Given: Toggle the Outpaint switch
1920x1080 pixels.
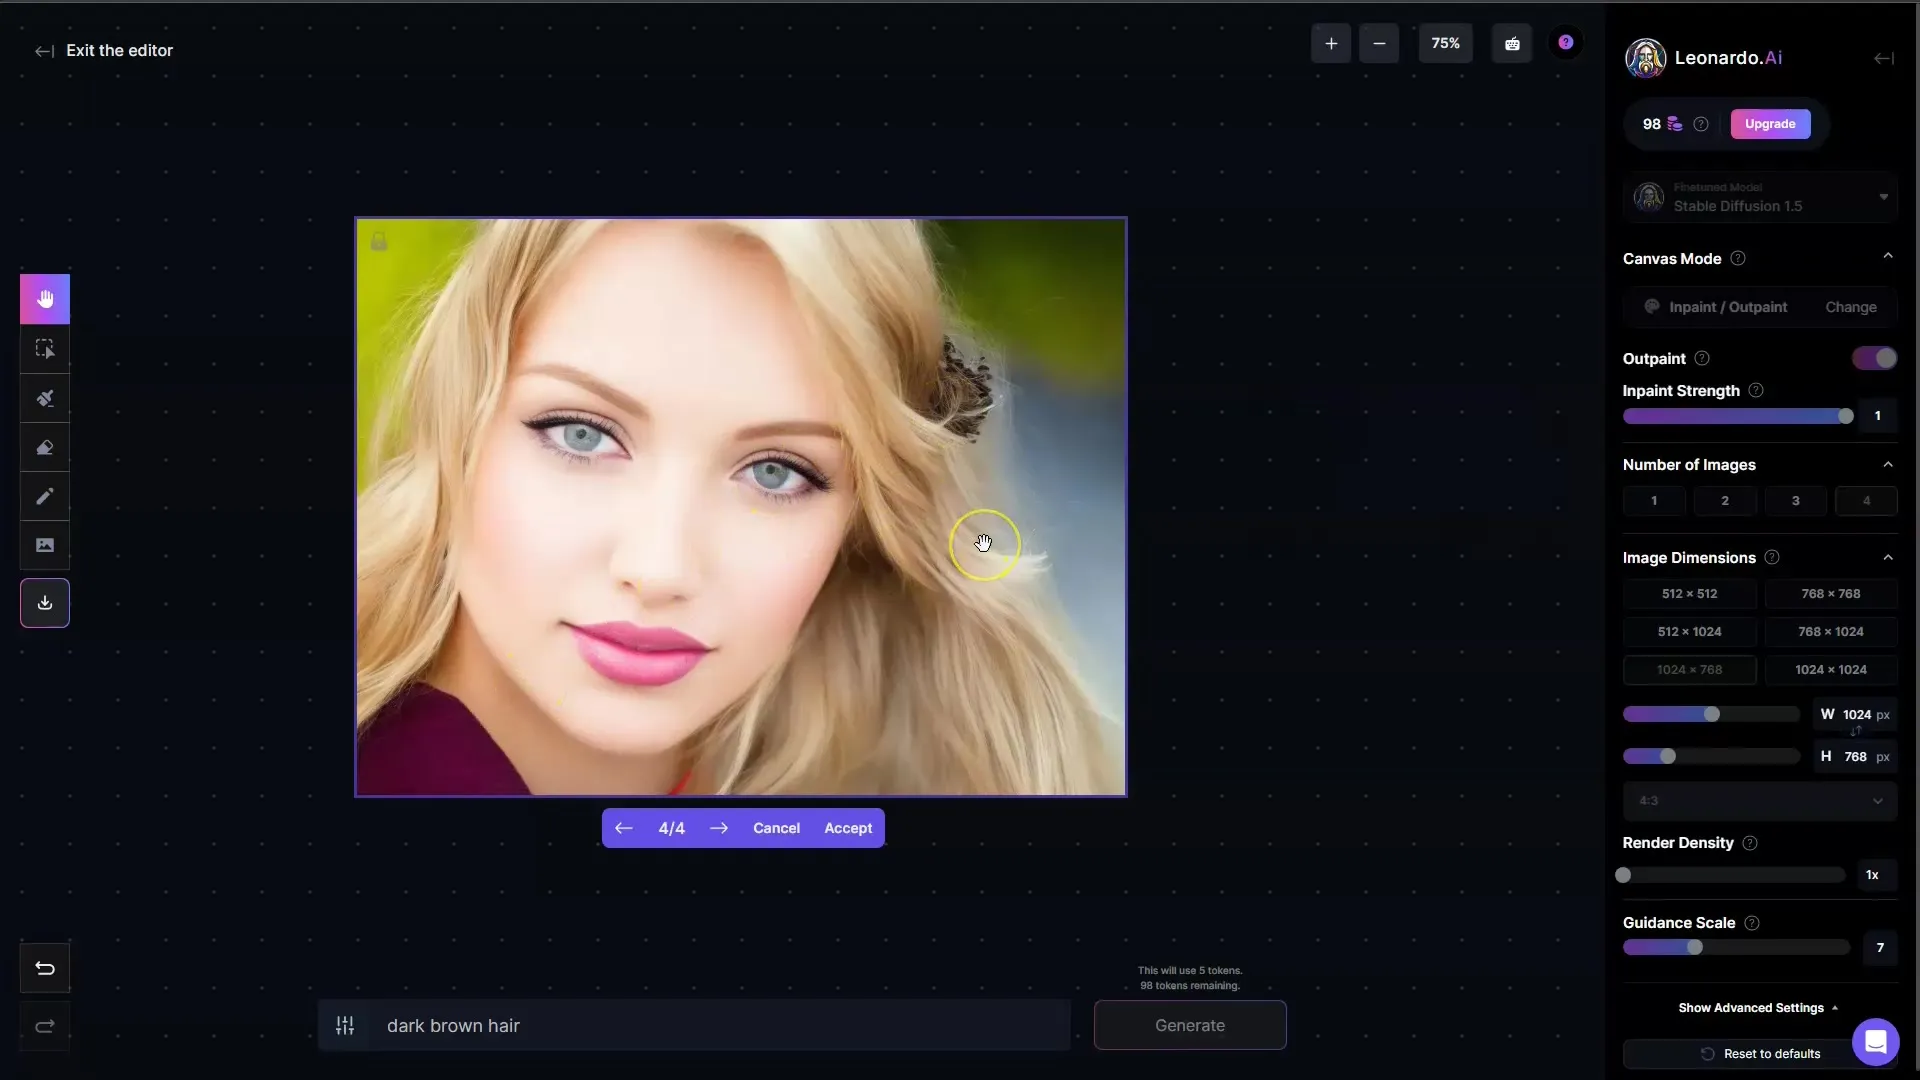Looking at the screenshot, I should 1874,357.
